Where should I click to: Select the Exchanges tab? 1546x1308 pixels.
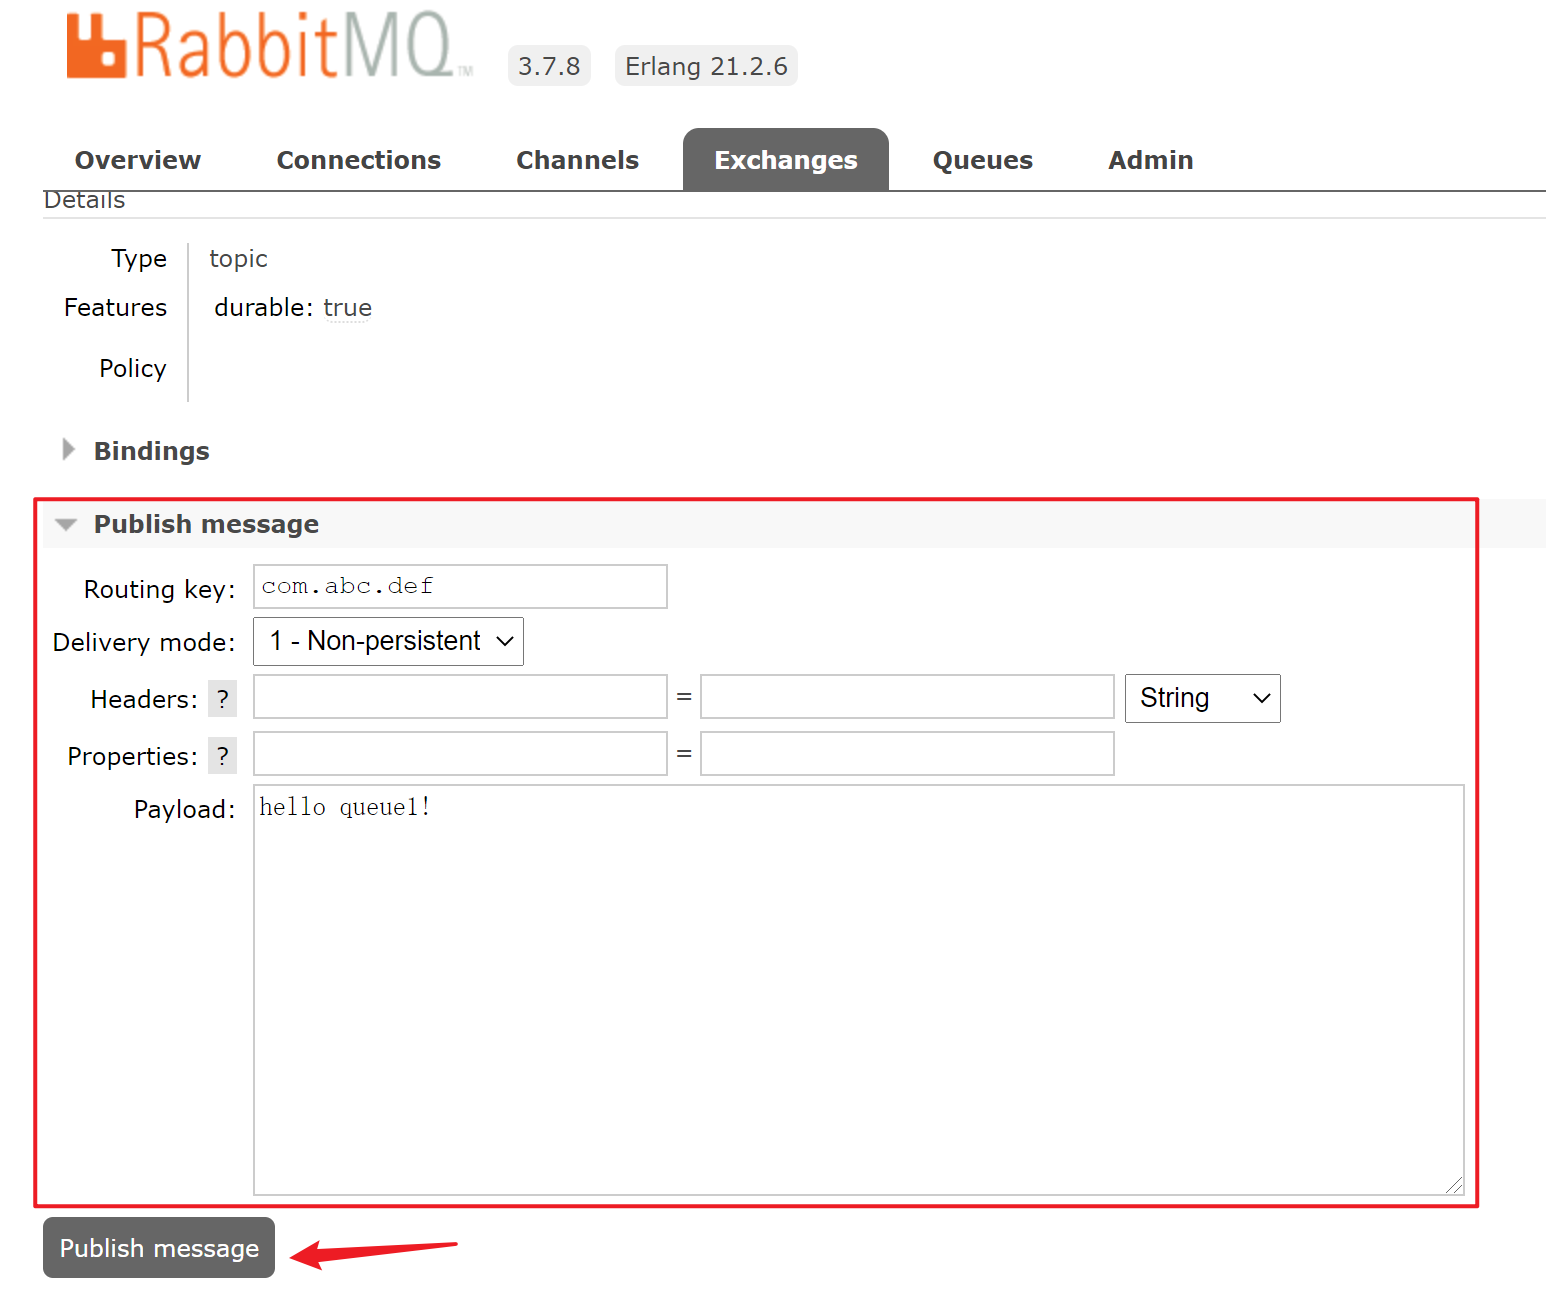pos(785,160)
